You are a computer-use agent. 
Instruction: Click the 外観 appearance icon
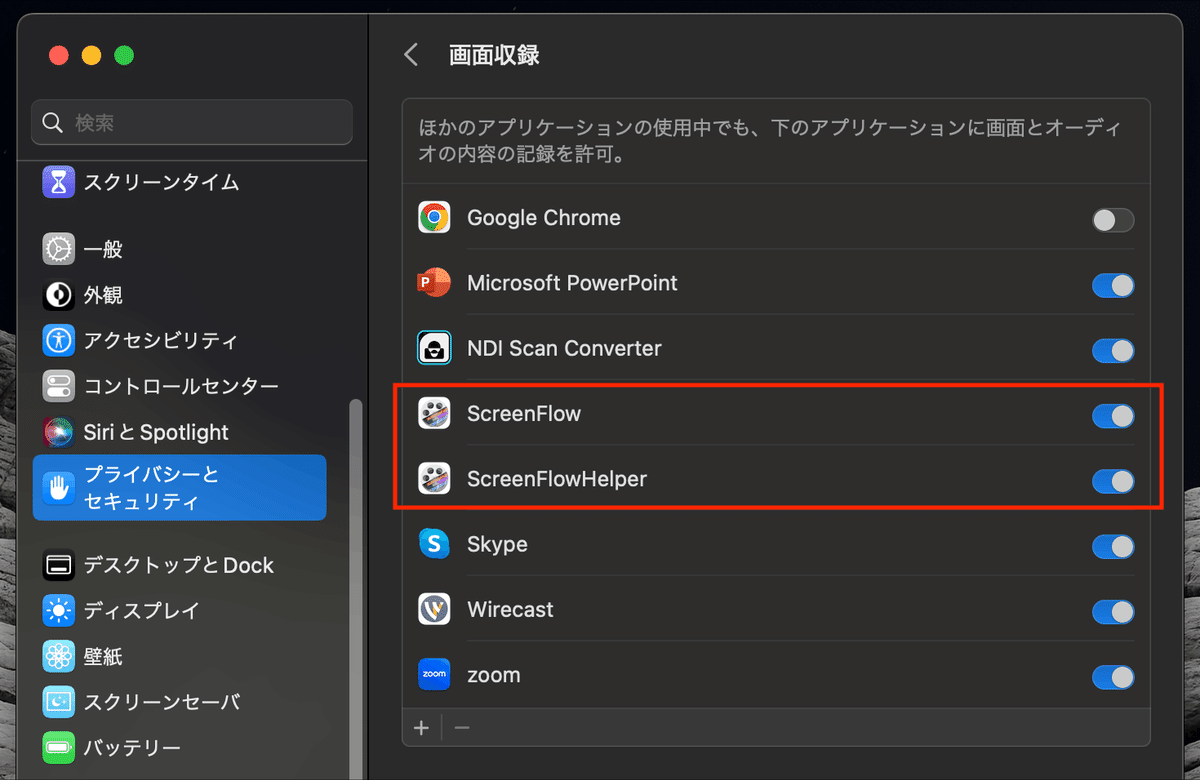(x=59, y=295)
